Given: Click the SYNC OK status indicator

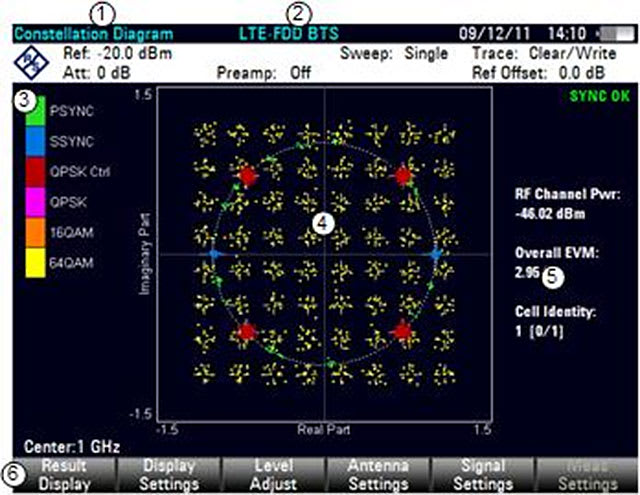Looking at the screenshot, I should tap(600, 96).
